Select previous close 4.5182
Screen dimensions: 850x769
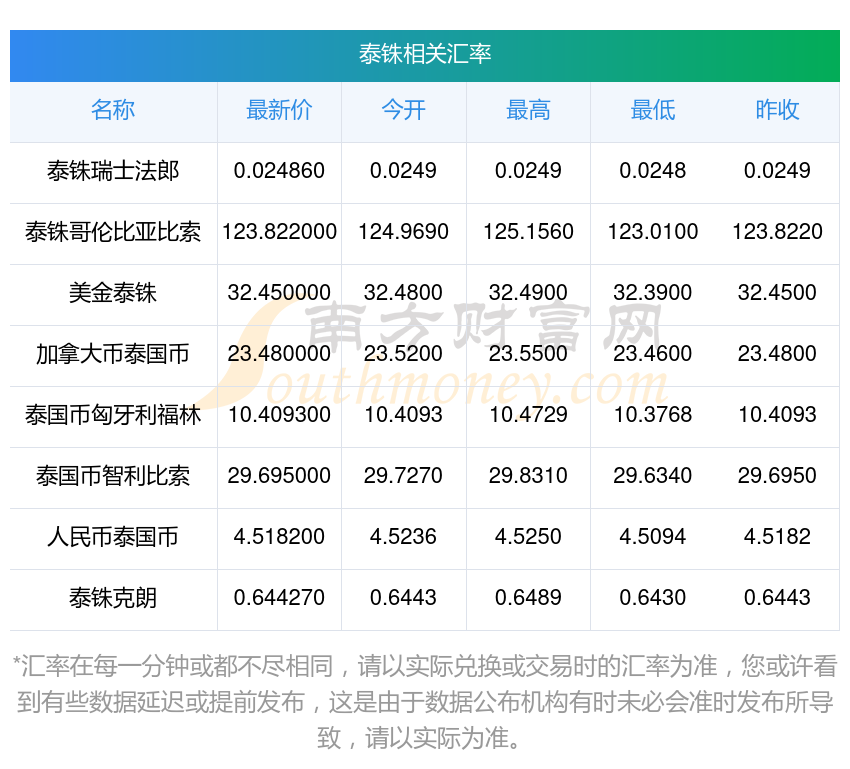[777, 537]
